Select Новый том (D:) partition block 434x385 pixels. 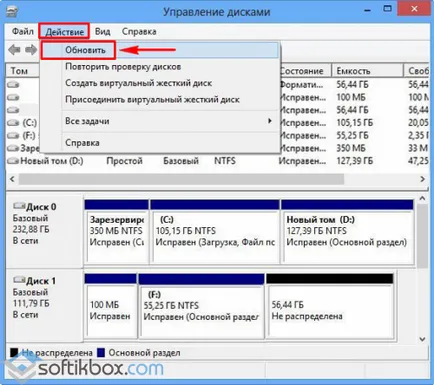tap(348, 232)
